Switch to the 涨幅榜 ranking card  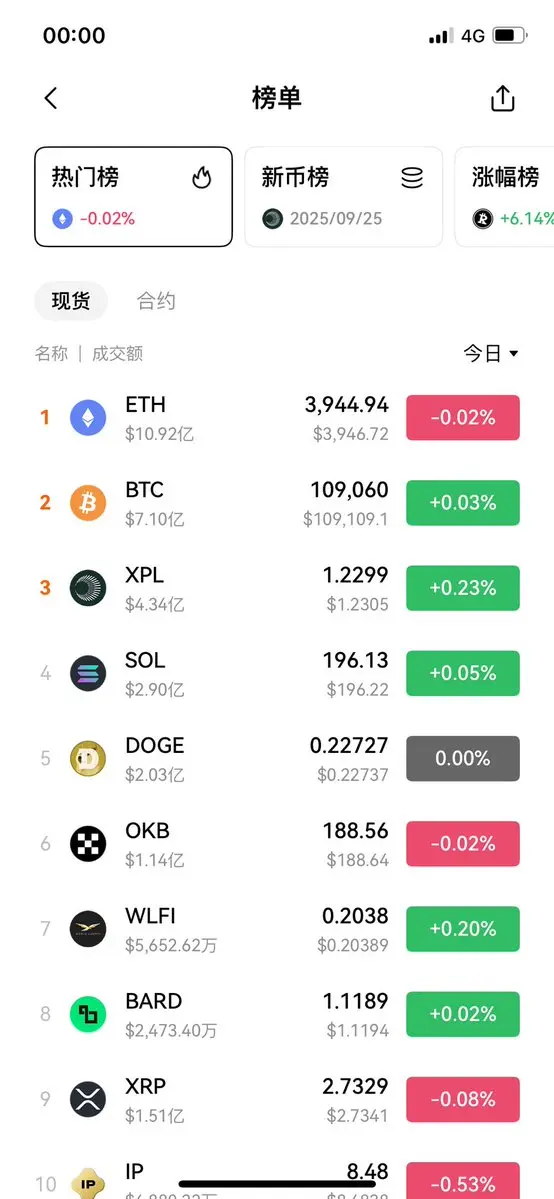coord(505,197)
